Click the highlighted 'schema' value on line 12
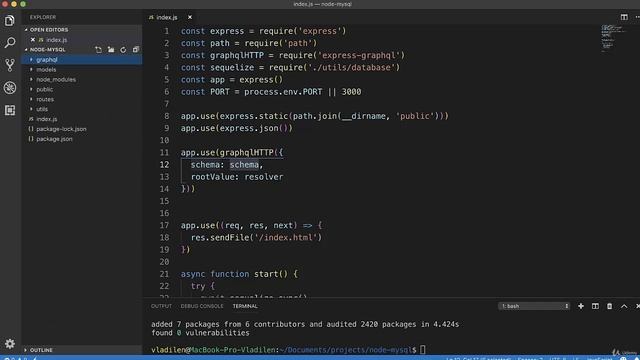This screenshot has height=360, width=640. click(244, 164)
